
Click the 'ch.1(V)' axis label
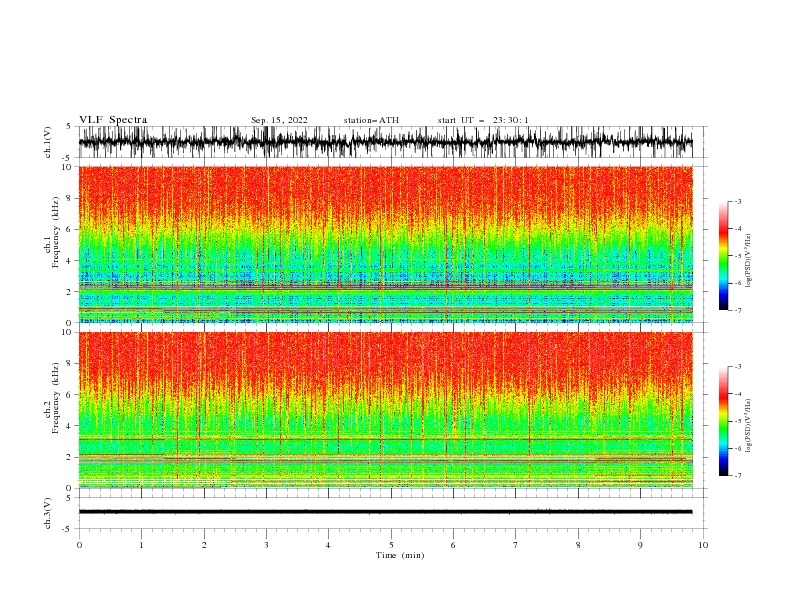(x=48, y=142)
